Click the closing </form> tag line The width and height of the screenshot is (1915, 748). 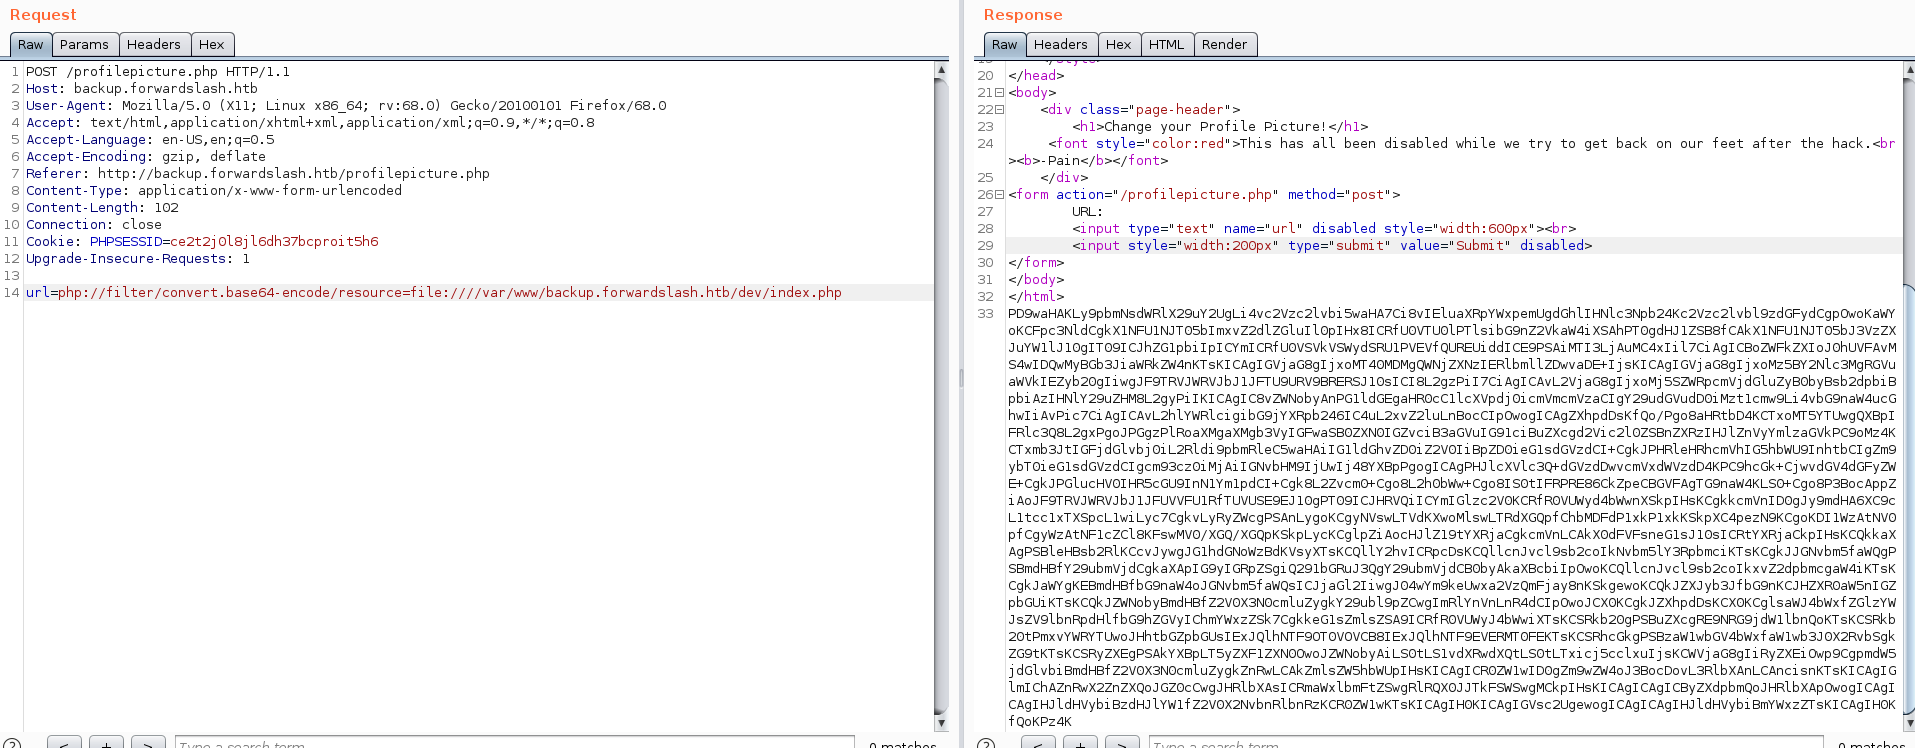pyautogui.click(x=1036, y=263)
